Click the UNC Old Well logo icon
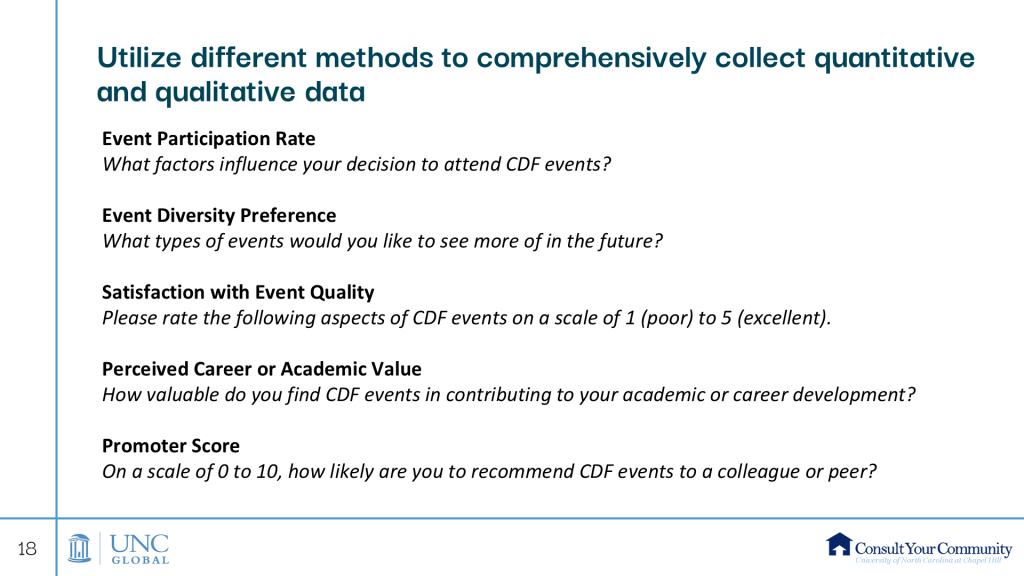Screen dimensions: 1024x576 click(81, 548)
